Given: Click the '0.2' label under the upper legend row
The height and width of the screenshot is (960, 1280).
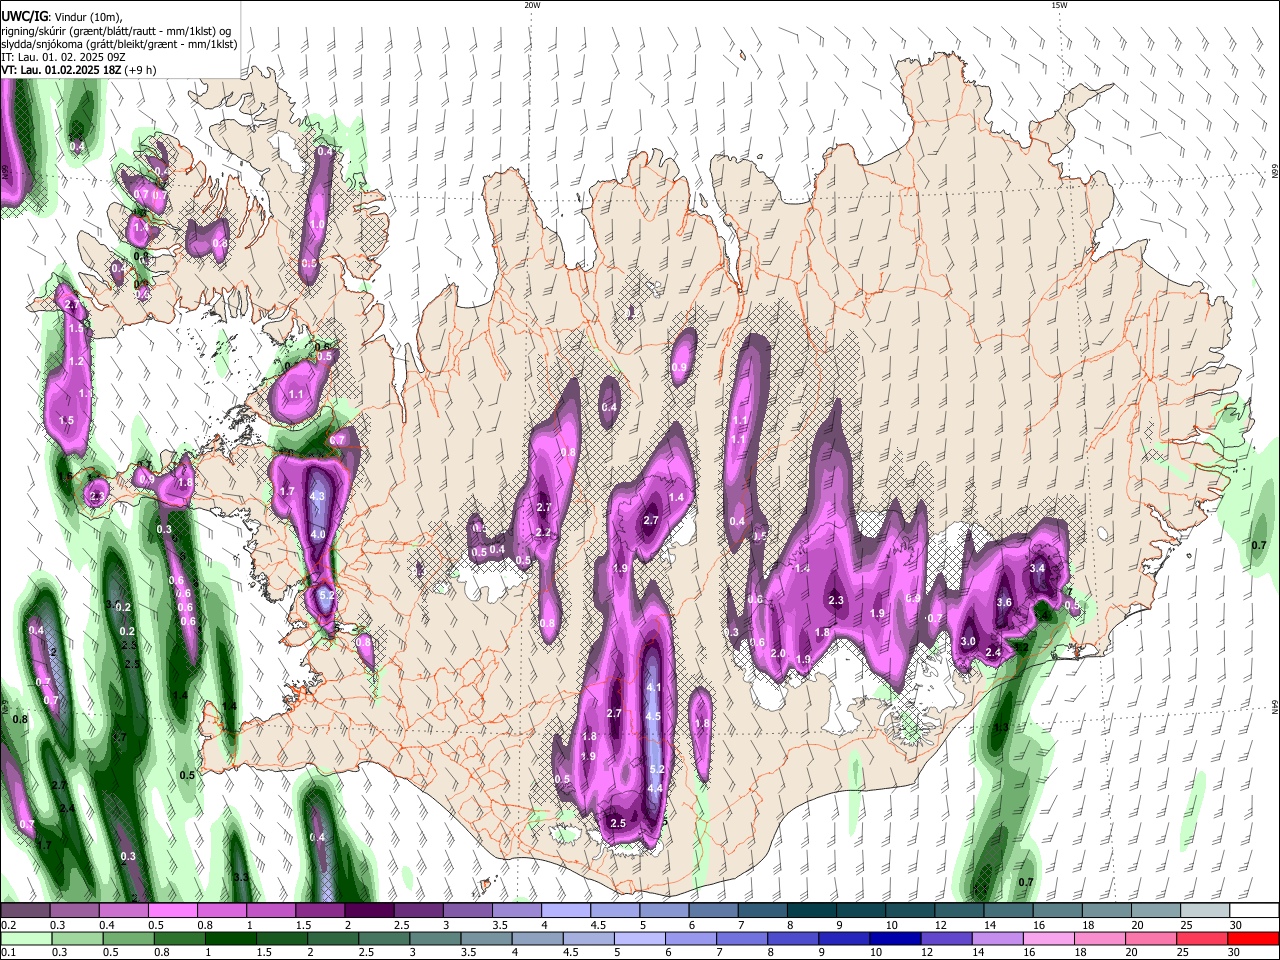Looking at the screenshot, I should (7, 925).
